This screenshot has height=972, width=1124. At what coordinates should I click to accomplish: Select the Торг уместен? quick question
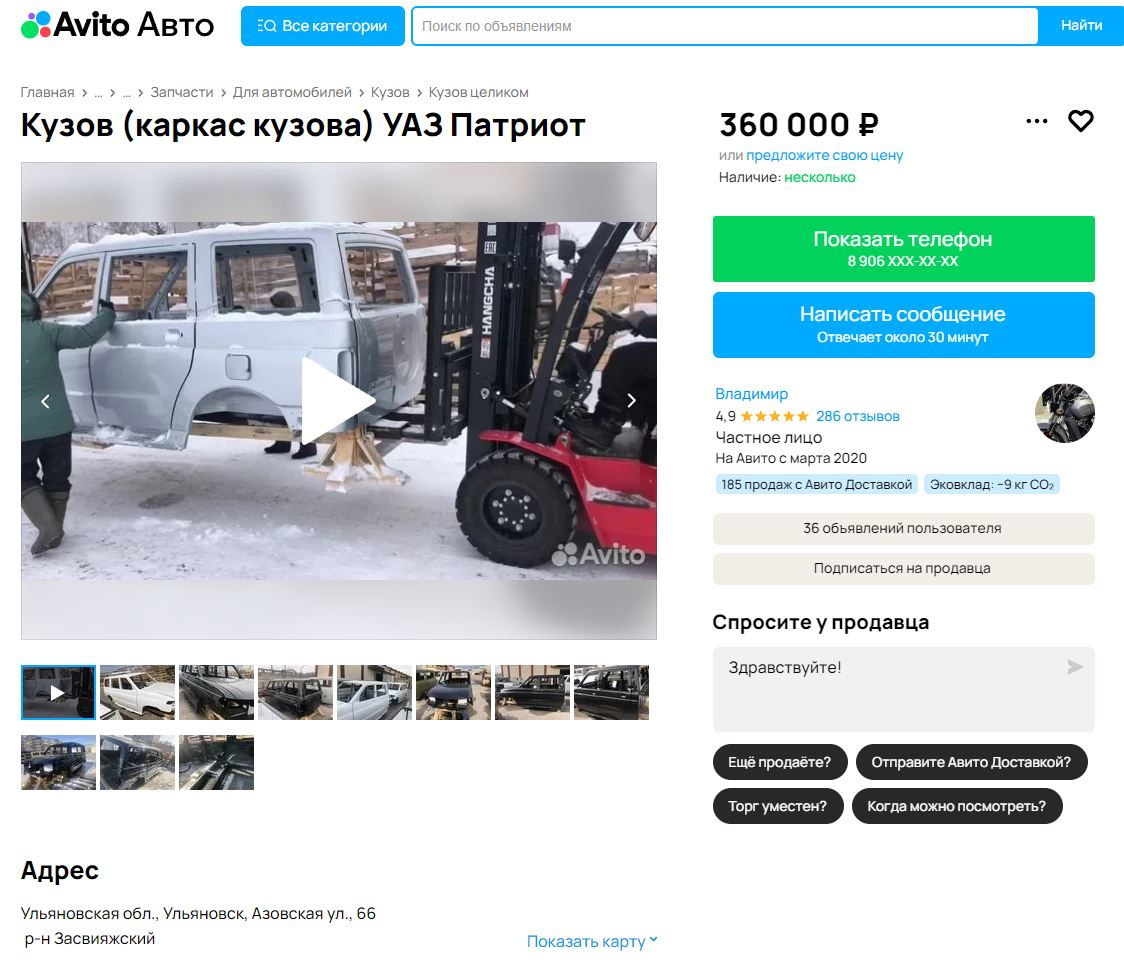[778, 806]
